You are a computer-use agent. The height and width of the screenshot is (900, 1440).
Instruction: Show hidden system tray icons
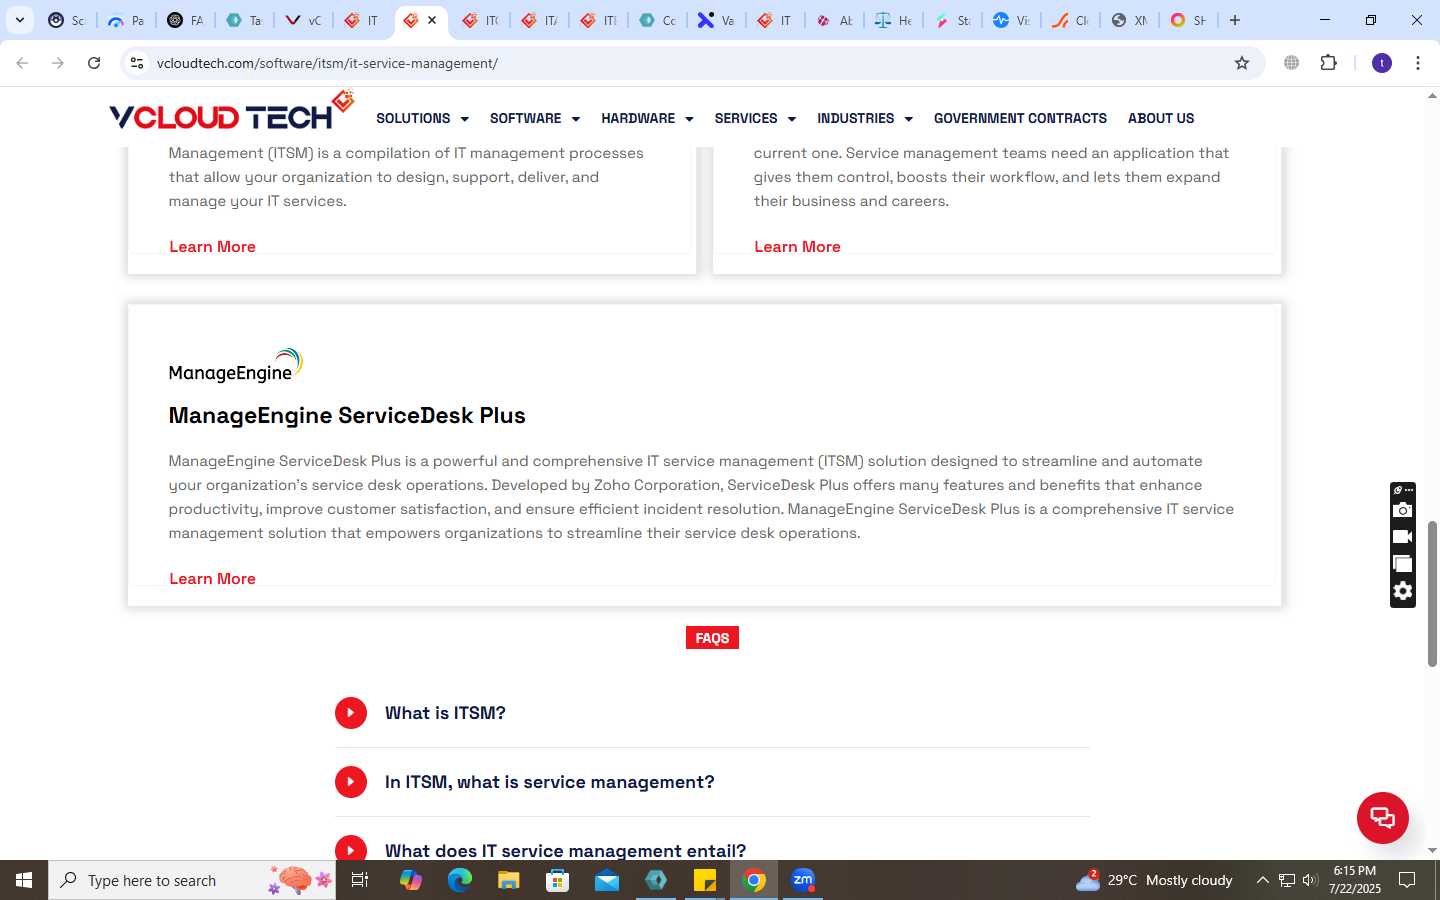[x=1262, y=880]
